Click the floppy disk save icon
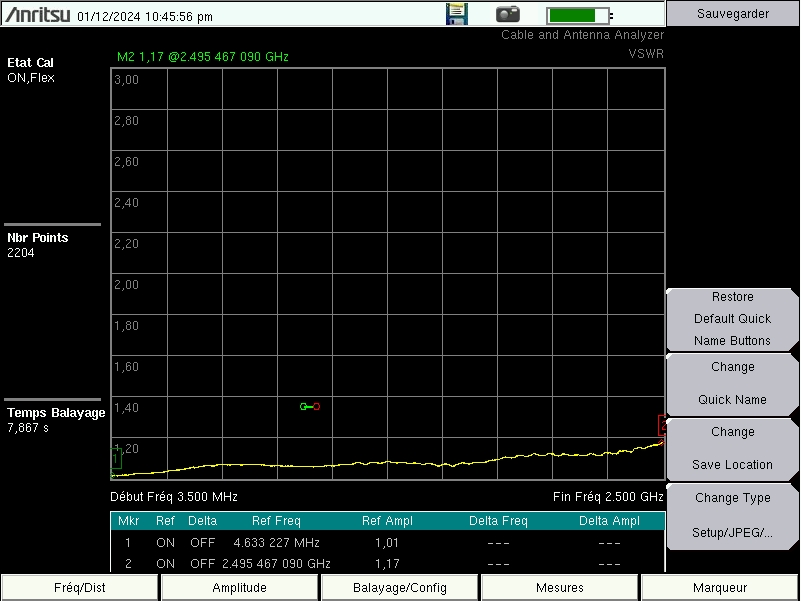This screenshot has width=801, height=601. click(x=457, y=14)
